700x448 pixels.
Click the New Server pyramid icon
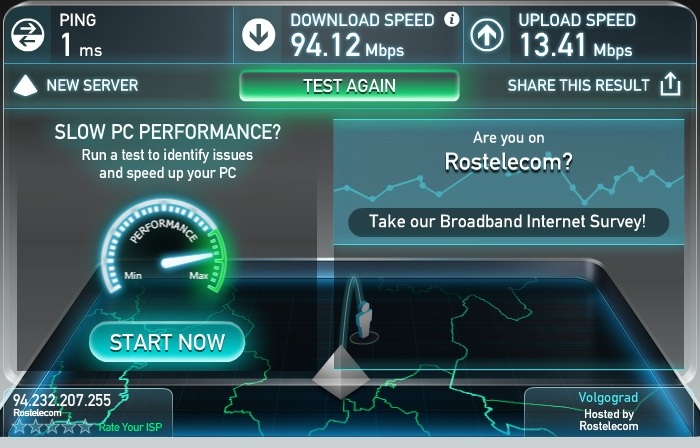pyautogui.click(x=25, y=85)
